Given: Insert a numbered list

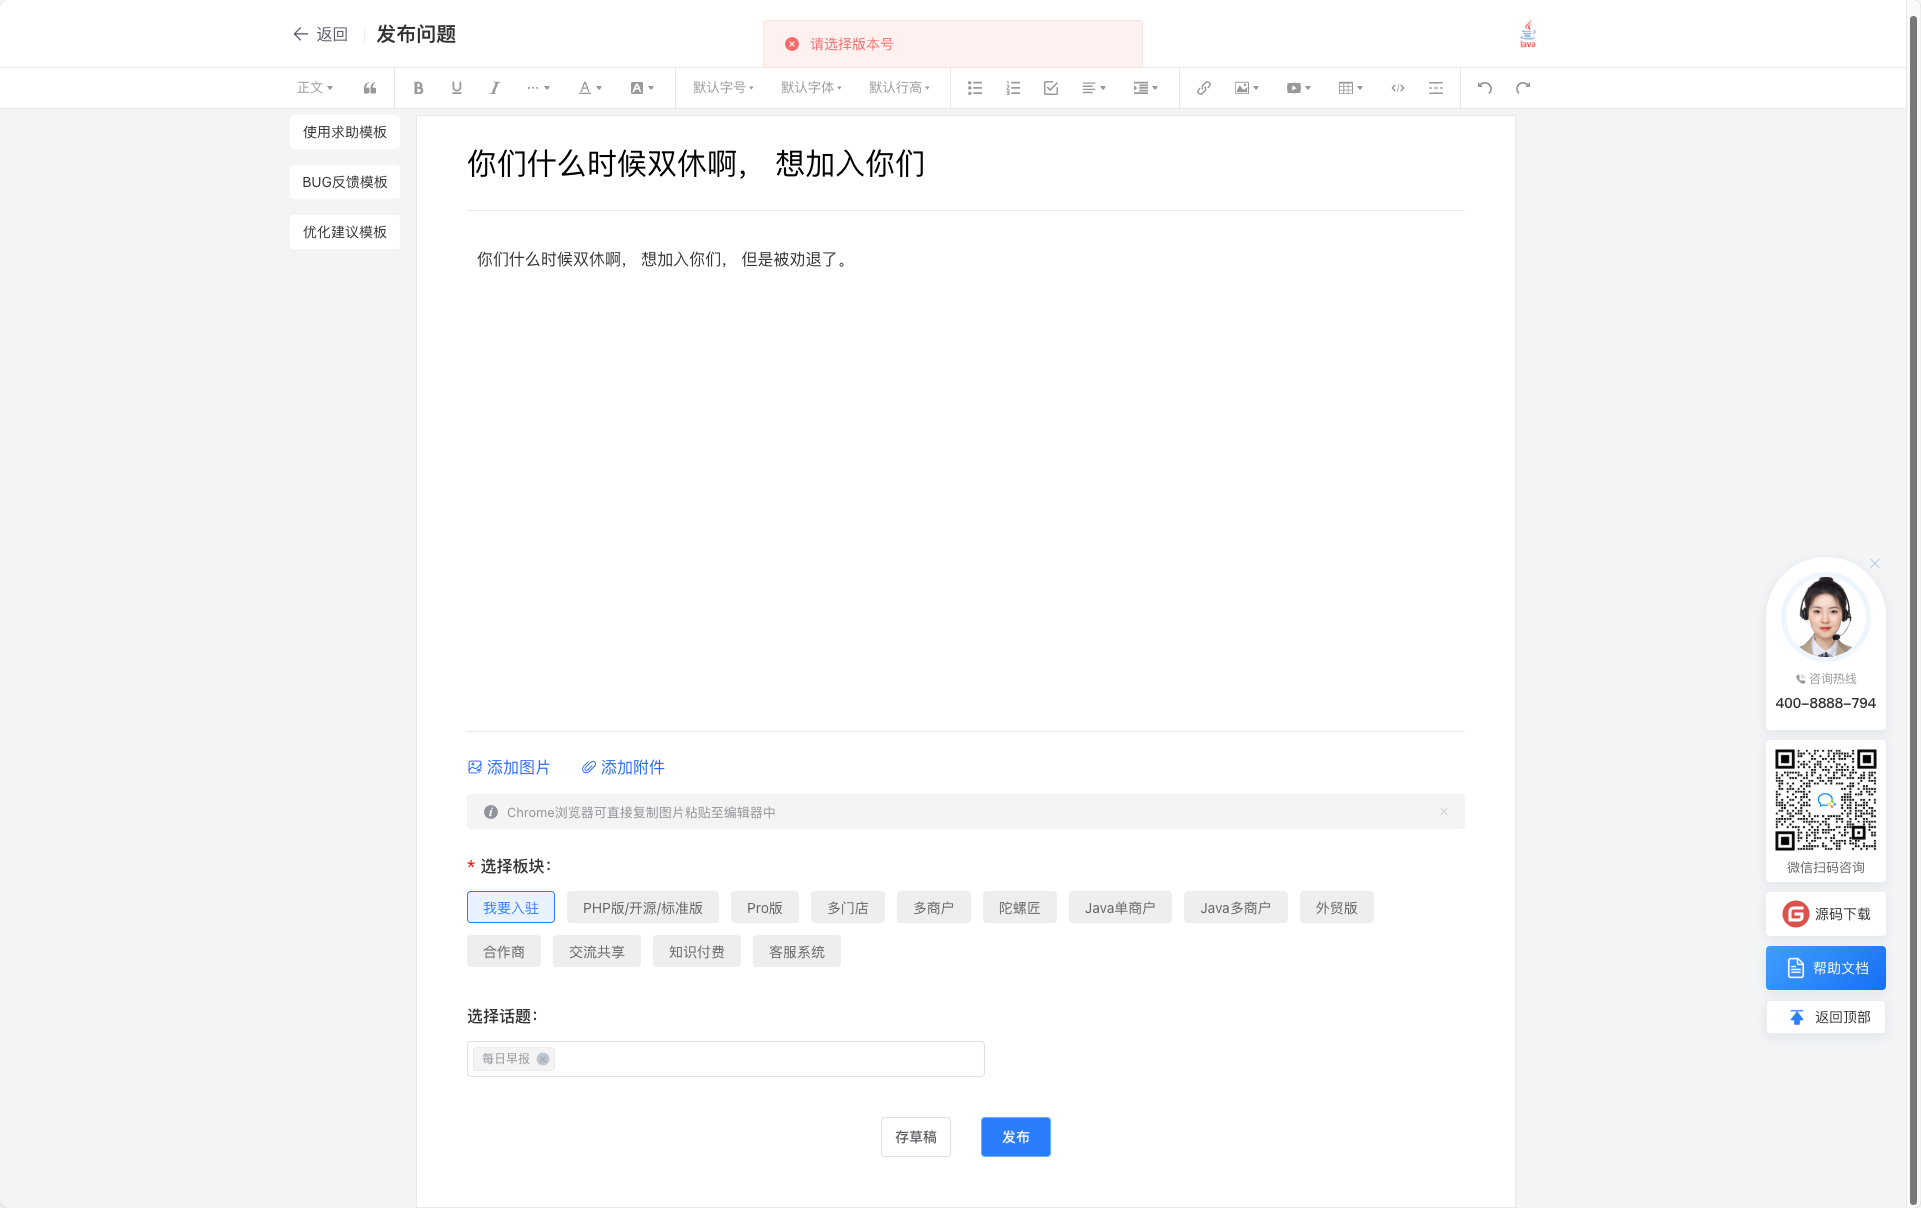Looking at the screenshot, I should (x=1013, y=88).
